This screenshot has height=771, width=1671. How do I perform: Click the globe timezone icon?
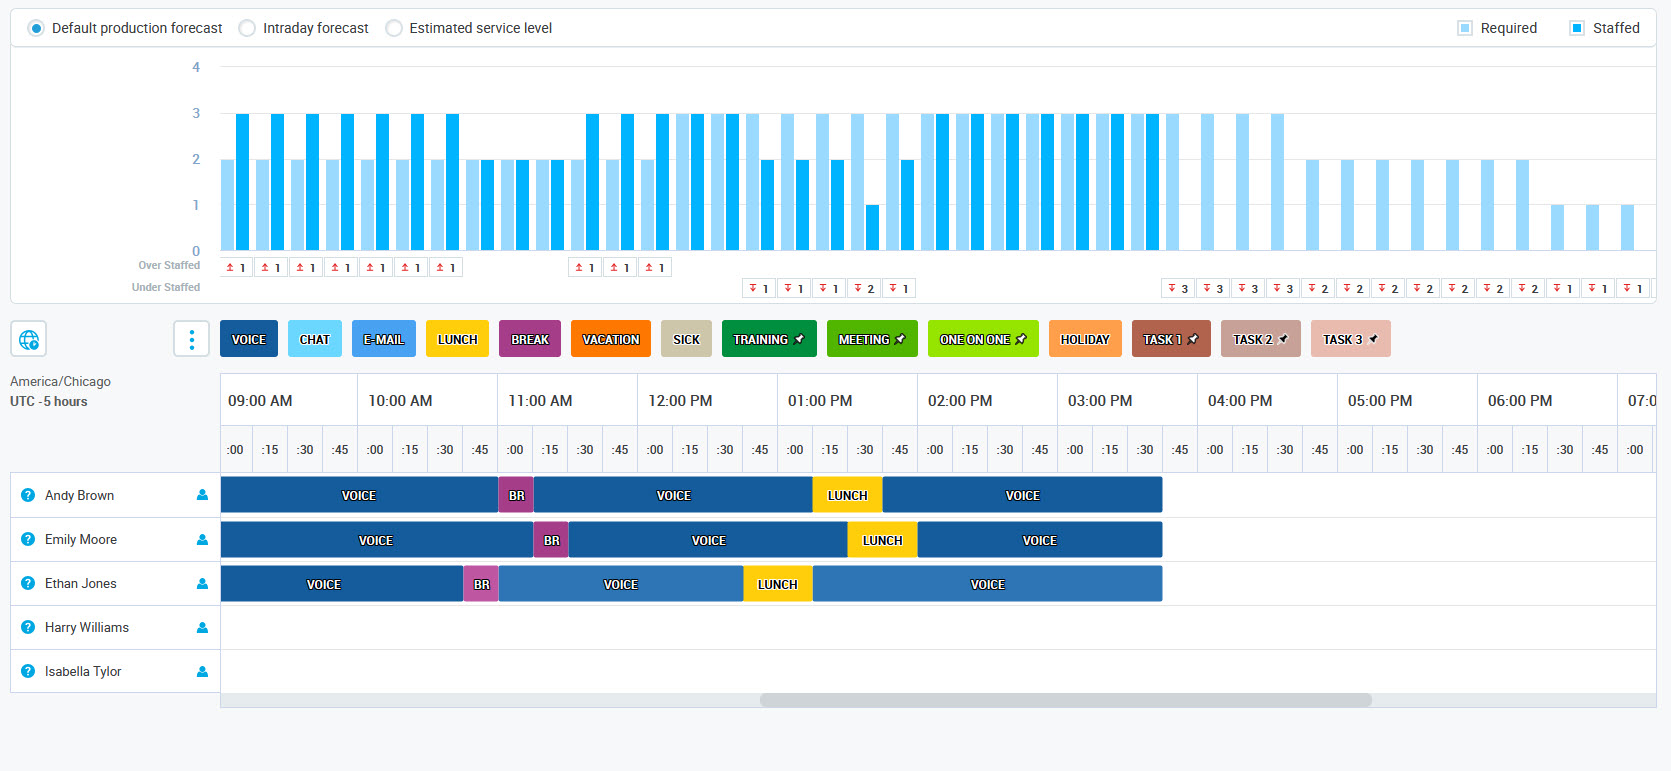click(x=29, y=339)
